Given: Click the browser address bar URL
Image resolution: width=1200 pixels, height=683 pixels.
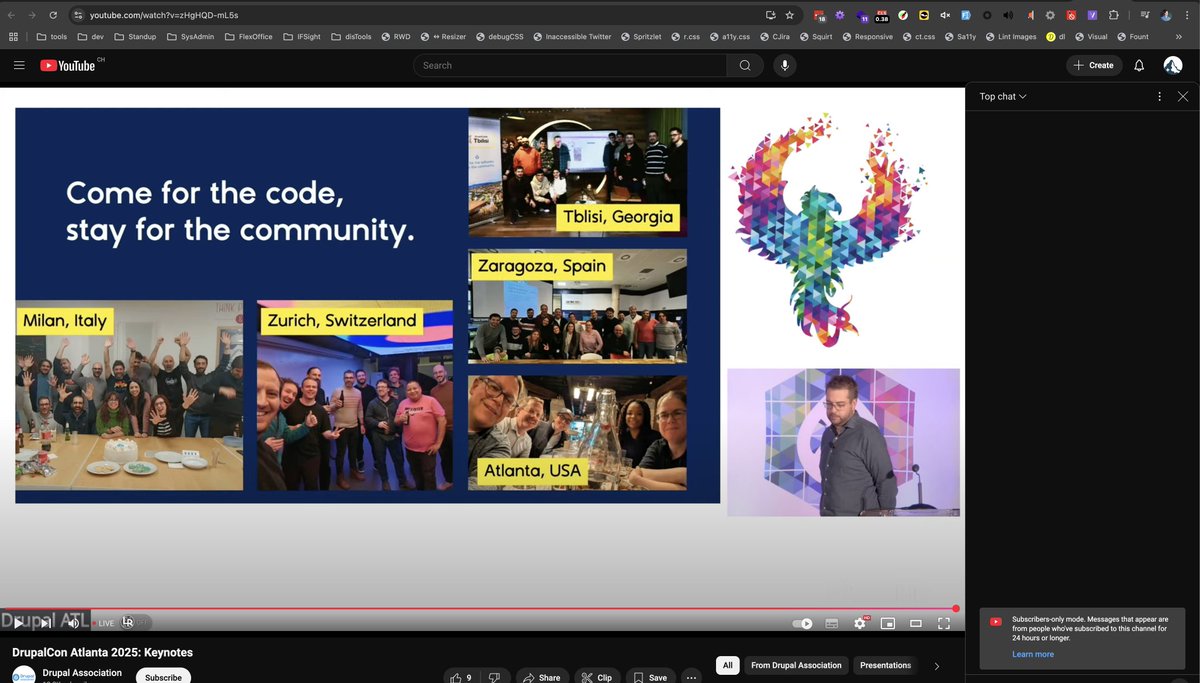Looking at the screenshot, I should coord(164,15).
